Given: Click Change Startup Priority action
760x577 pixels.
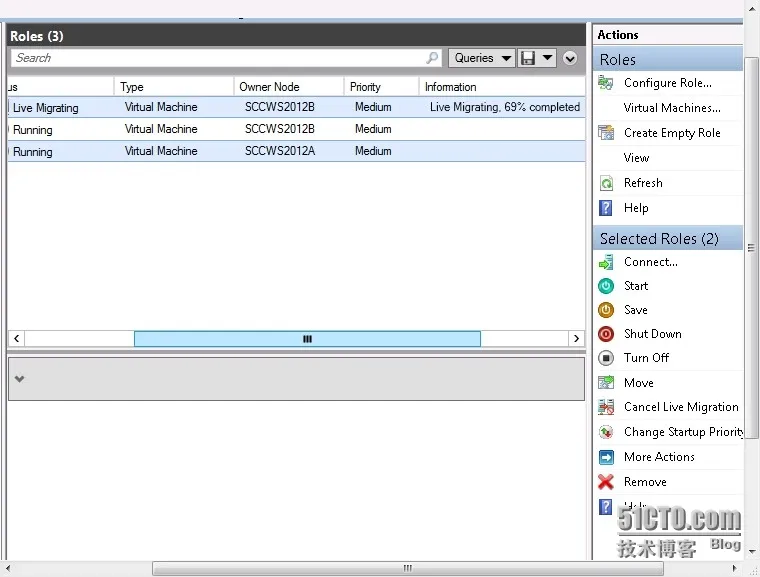Looking at the screenshot, I should pos(683,432).
